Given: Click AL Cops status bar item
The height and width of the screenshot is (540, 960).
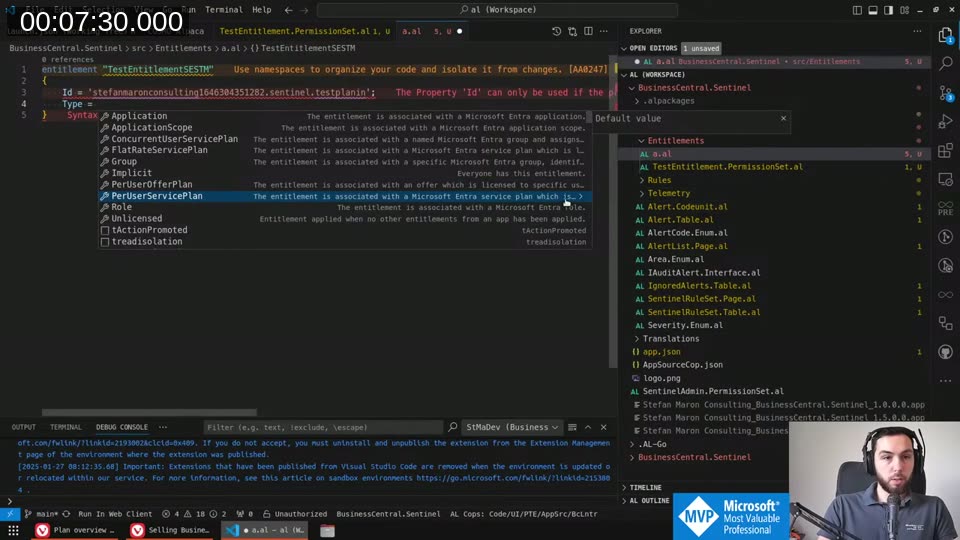Looking at the screenshot, I should tap(523, 514).
